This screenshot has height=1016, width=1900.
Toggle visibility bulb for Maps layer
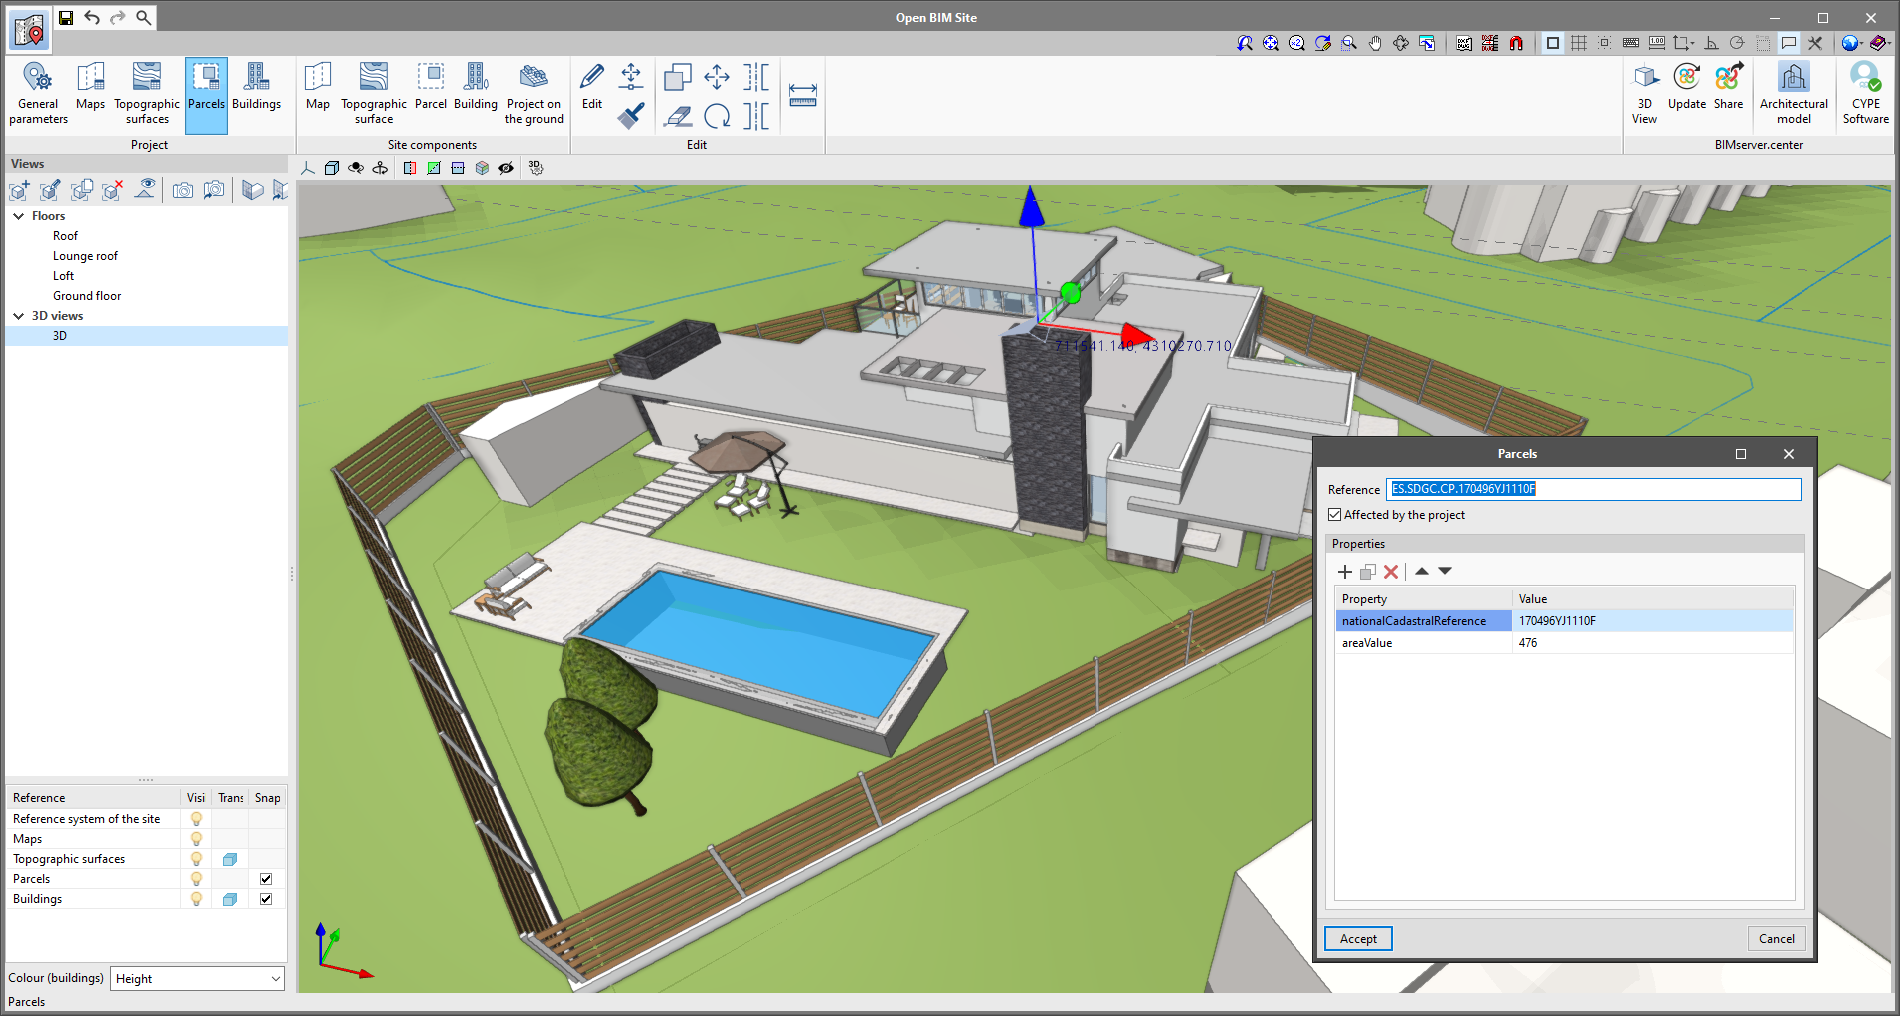pos(196,839)
